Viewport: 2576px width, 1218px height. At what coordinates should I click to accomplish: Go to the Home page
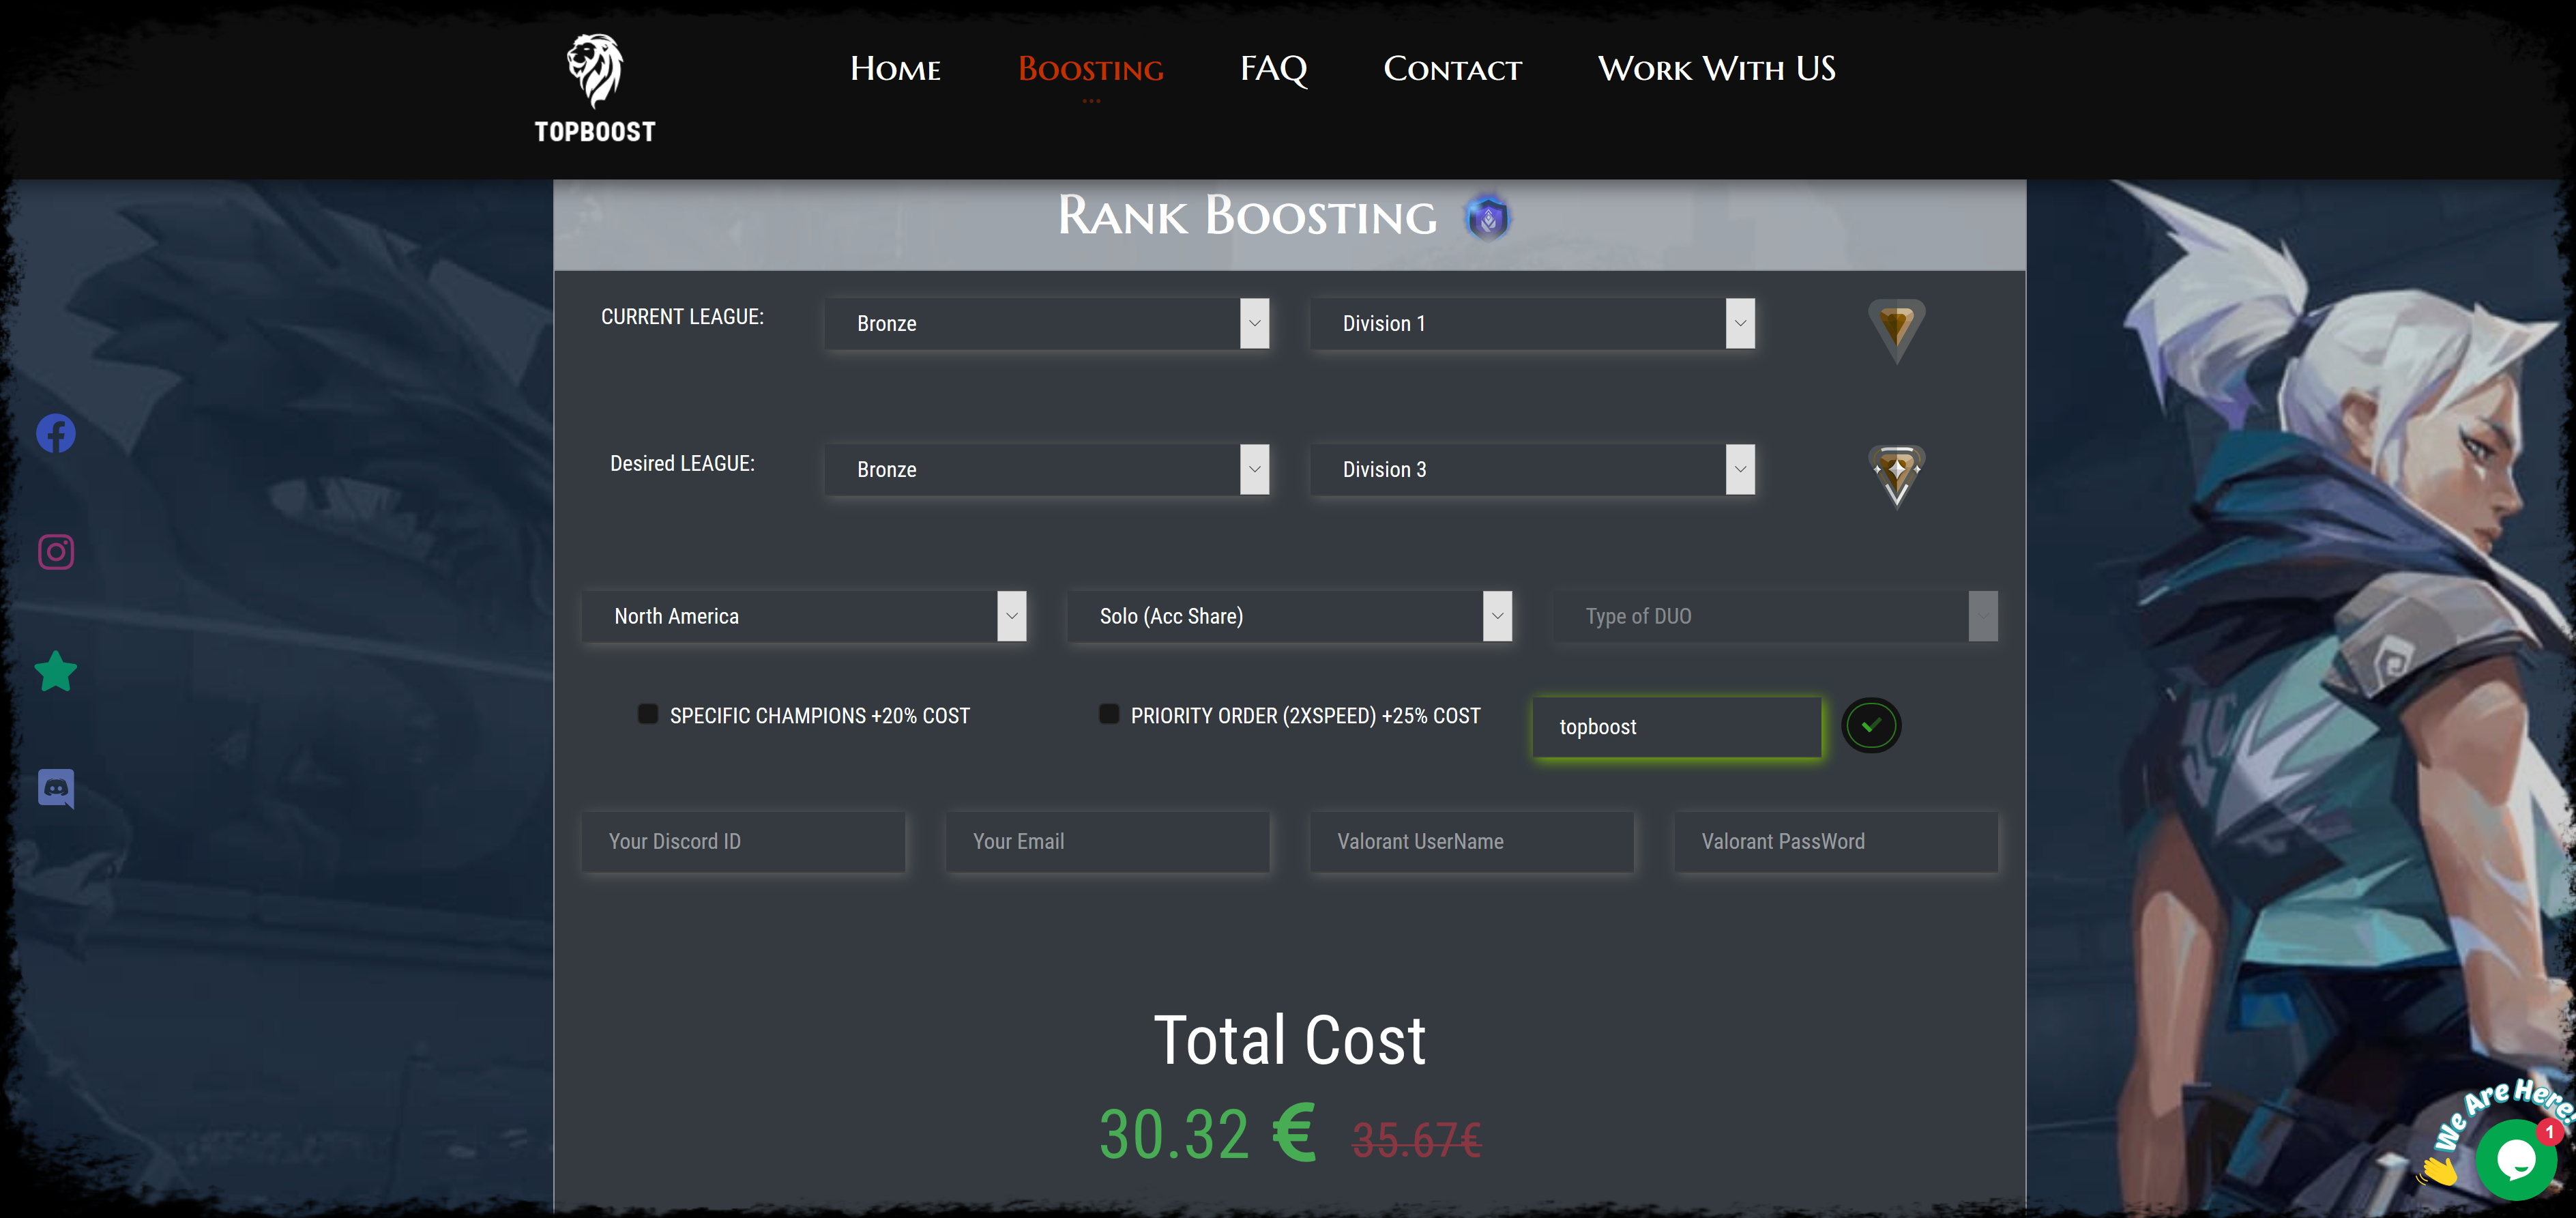point(895,68)
